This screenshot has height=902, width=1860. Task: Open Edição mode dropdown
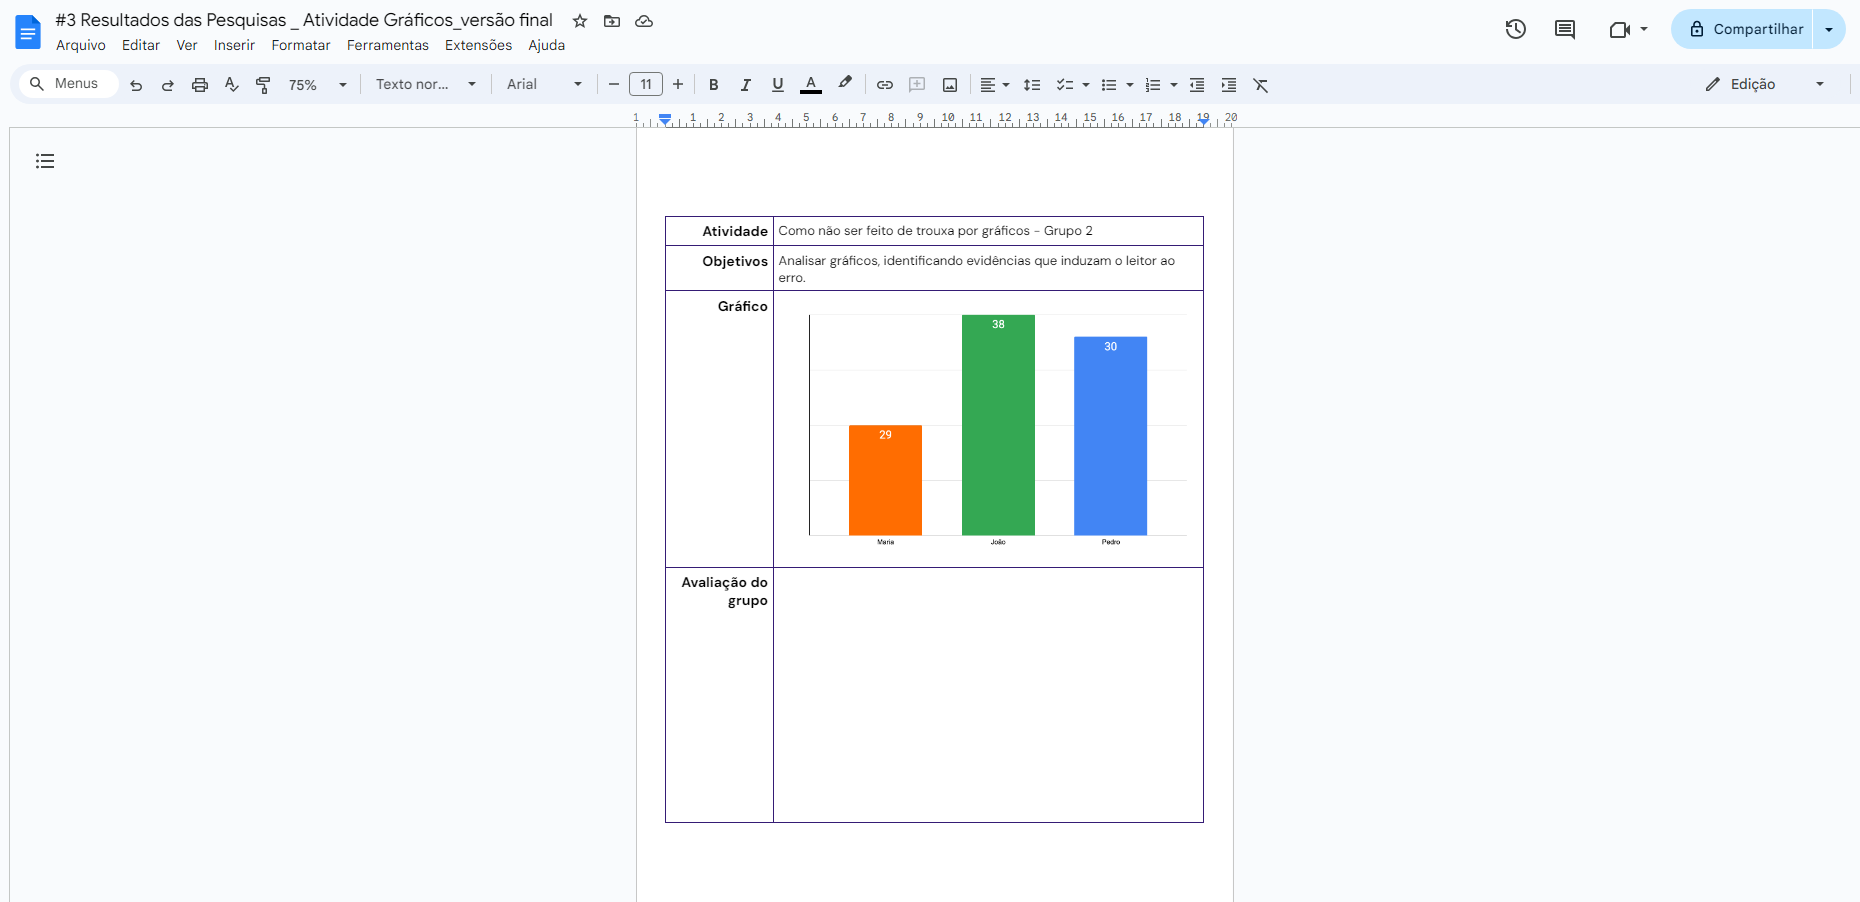click(x=1765, y=85)
